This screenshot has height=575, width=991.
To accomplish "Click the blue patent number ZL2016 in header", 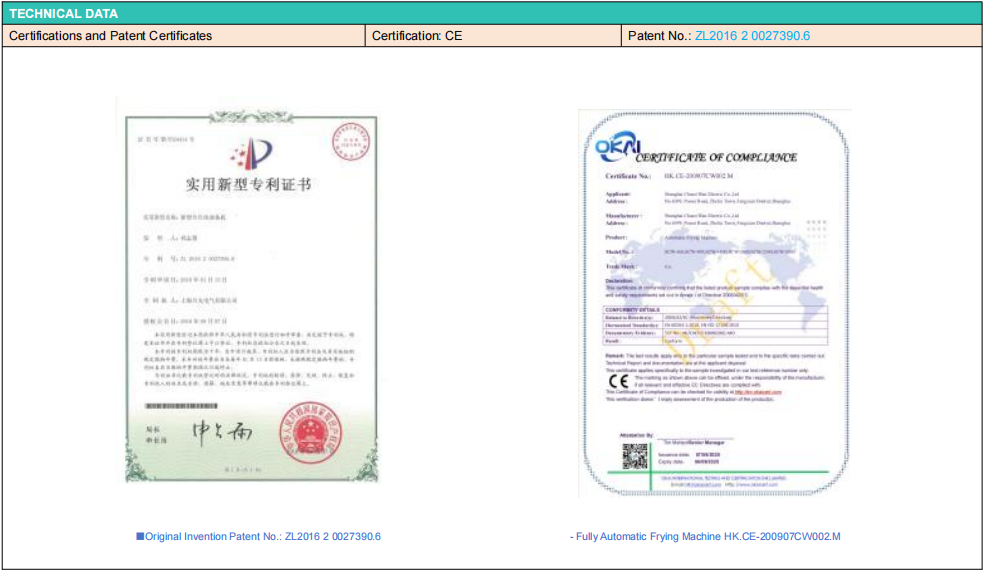I will coord(752,36).
